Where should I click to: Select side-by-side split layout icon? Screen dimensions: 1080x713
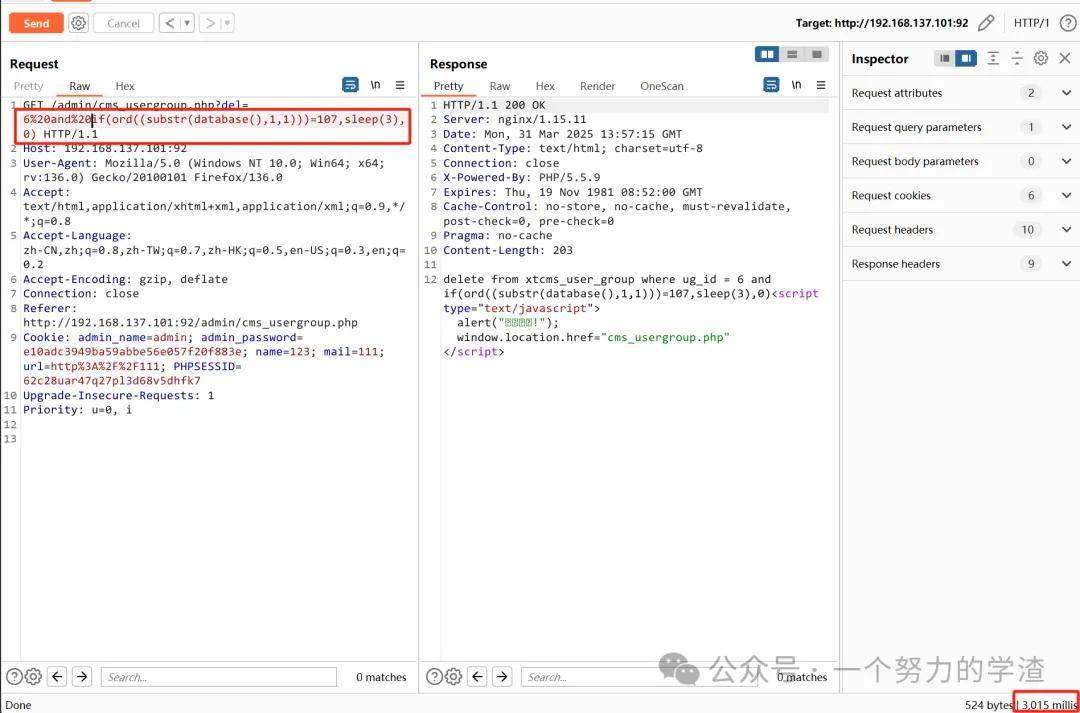tap(767, 54)
